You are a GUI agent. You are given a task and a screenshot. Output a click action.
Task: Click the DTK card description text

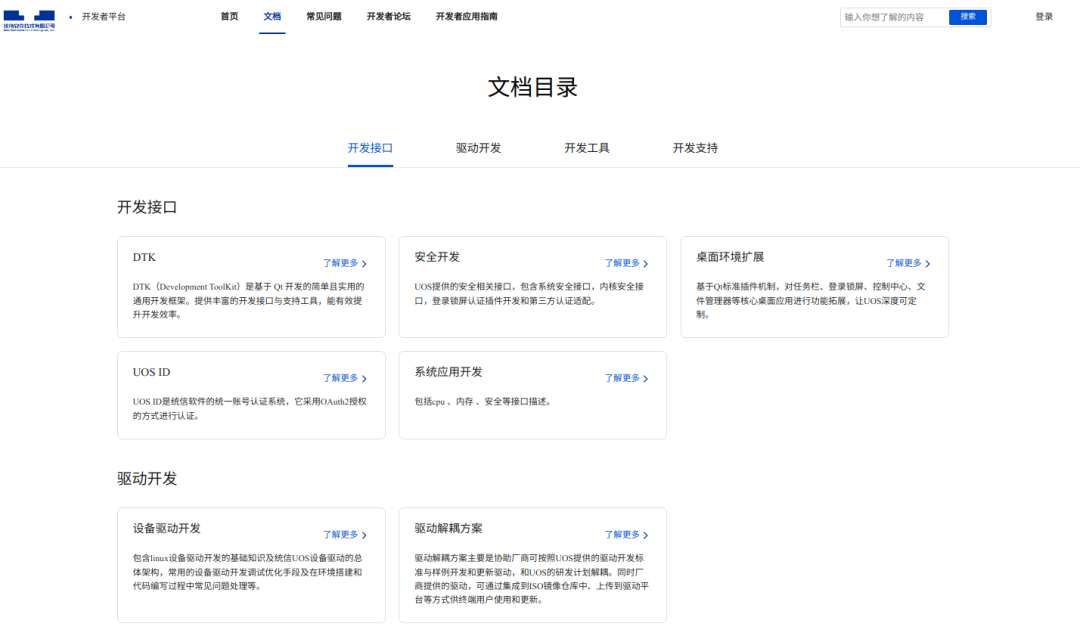click(x=249, y=300)
